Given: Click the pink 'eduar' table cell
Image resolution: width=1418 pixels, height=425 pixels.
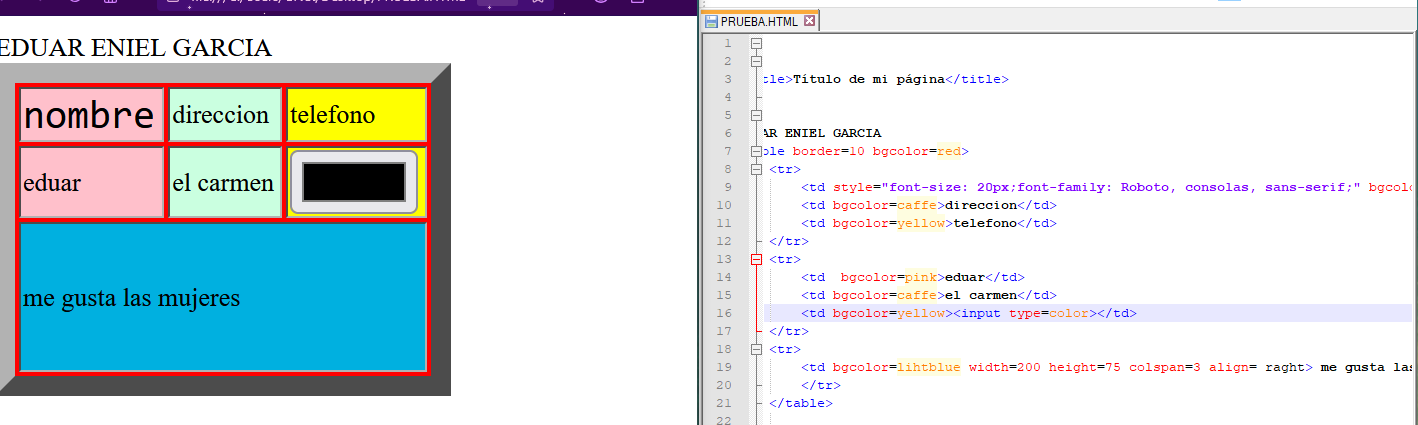Looking at the screenshot, I should [x=91, y=183].
